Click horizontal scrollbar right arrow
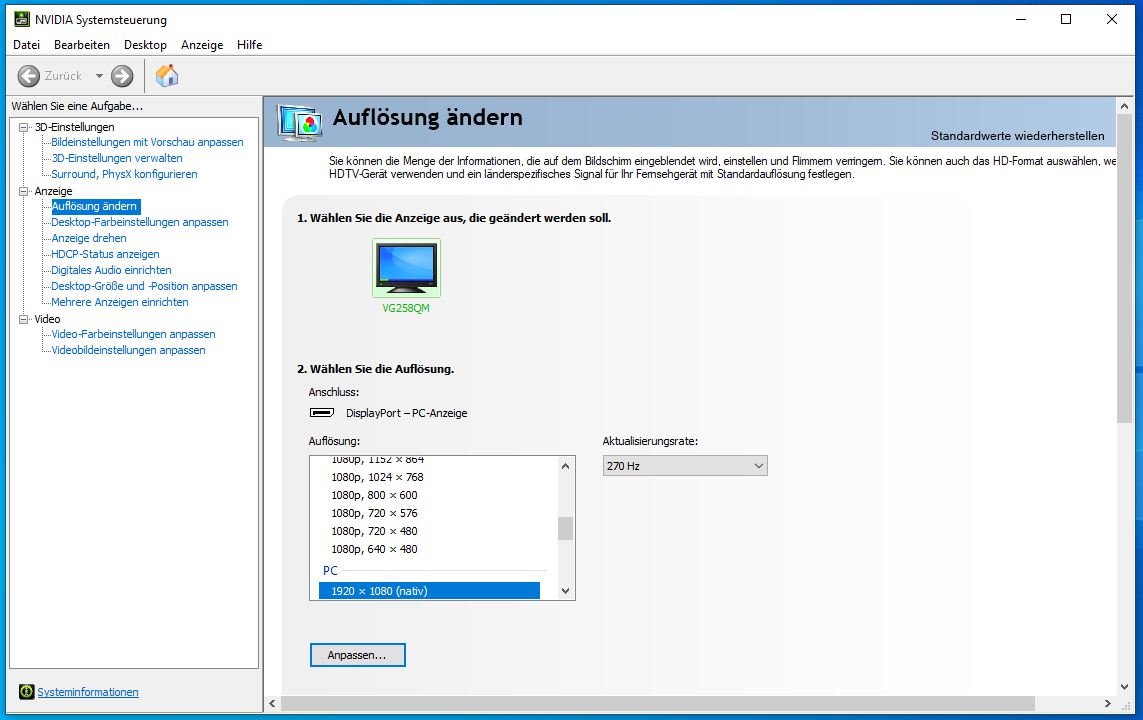This screenshot has height=720, width=1143. (x=1107, y=703)
